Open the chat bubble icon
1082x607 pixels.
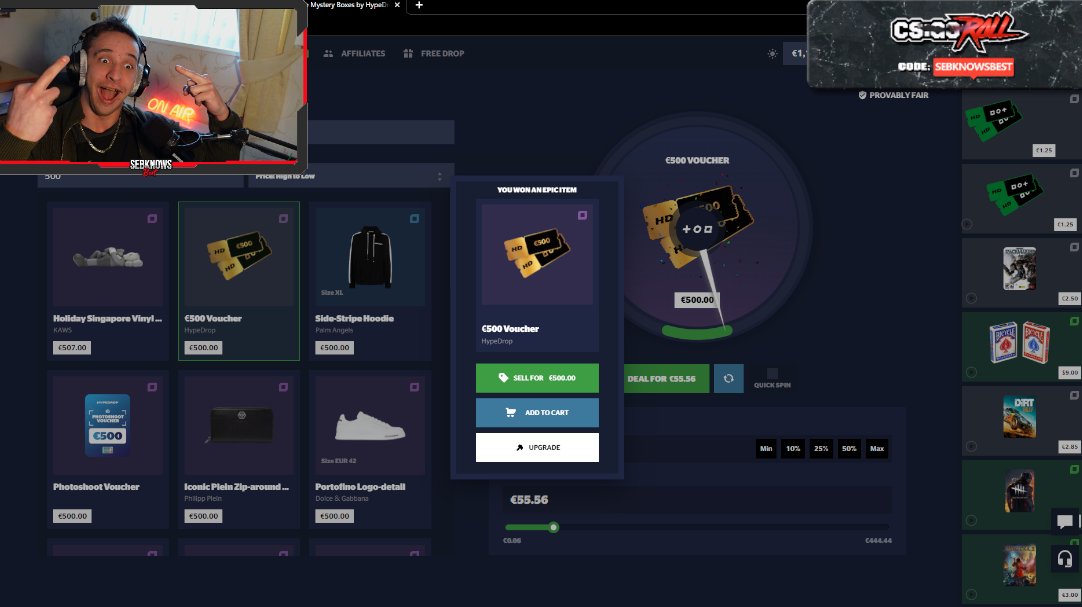point(1065,521)
